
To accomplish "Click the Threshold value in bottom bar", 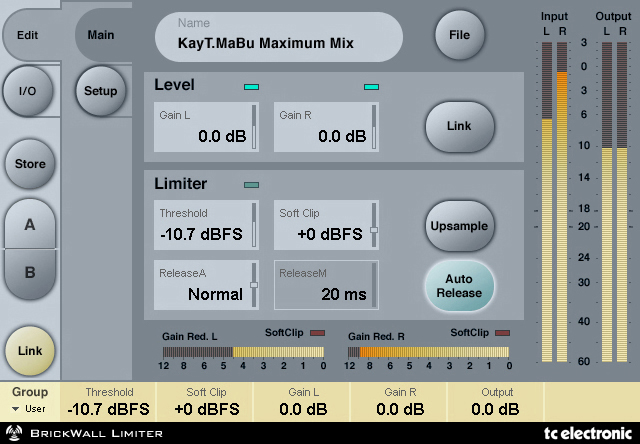I will pyautogui.click(x=109, y=409).
